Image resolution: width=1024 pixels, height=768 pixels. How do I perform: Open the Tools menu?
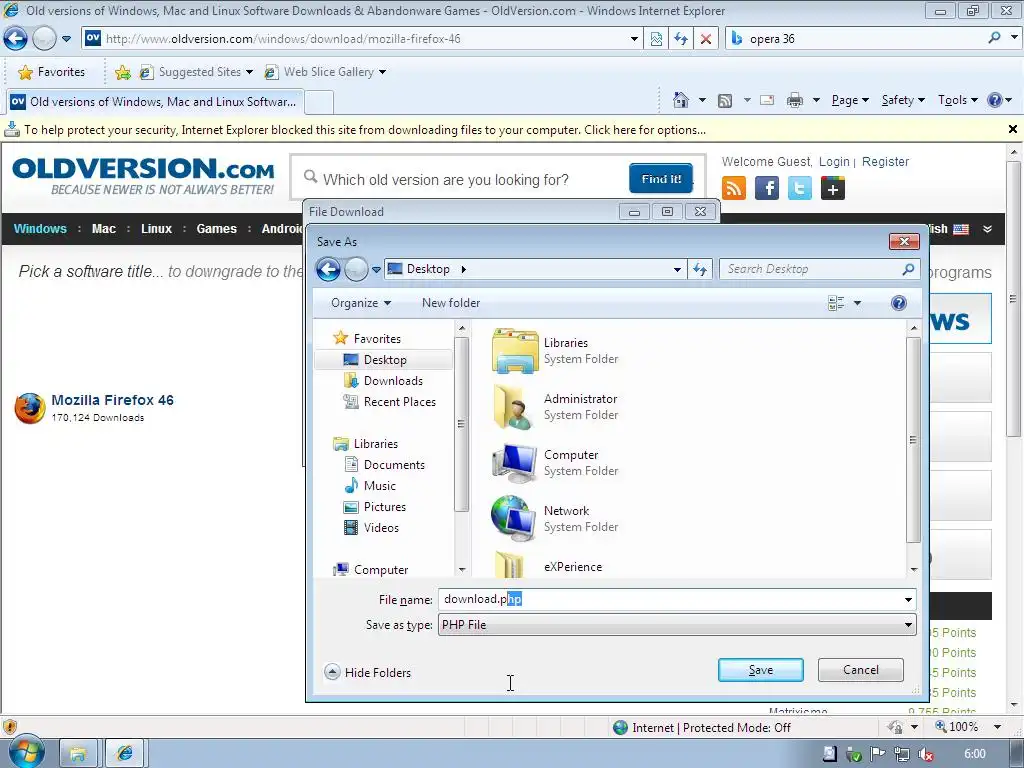957,100
